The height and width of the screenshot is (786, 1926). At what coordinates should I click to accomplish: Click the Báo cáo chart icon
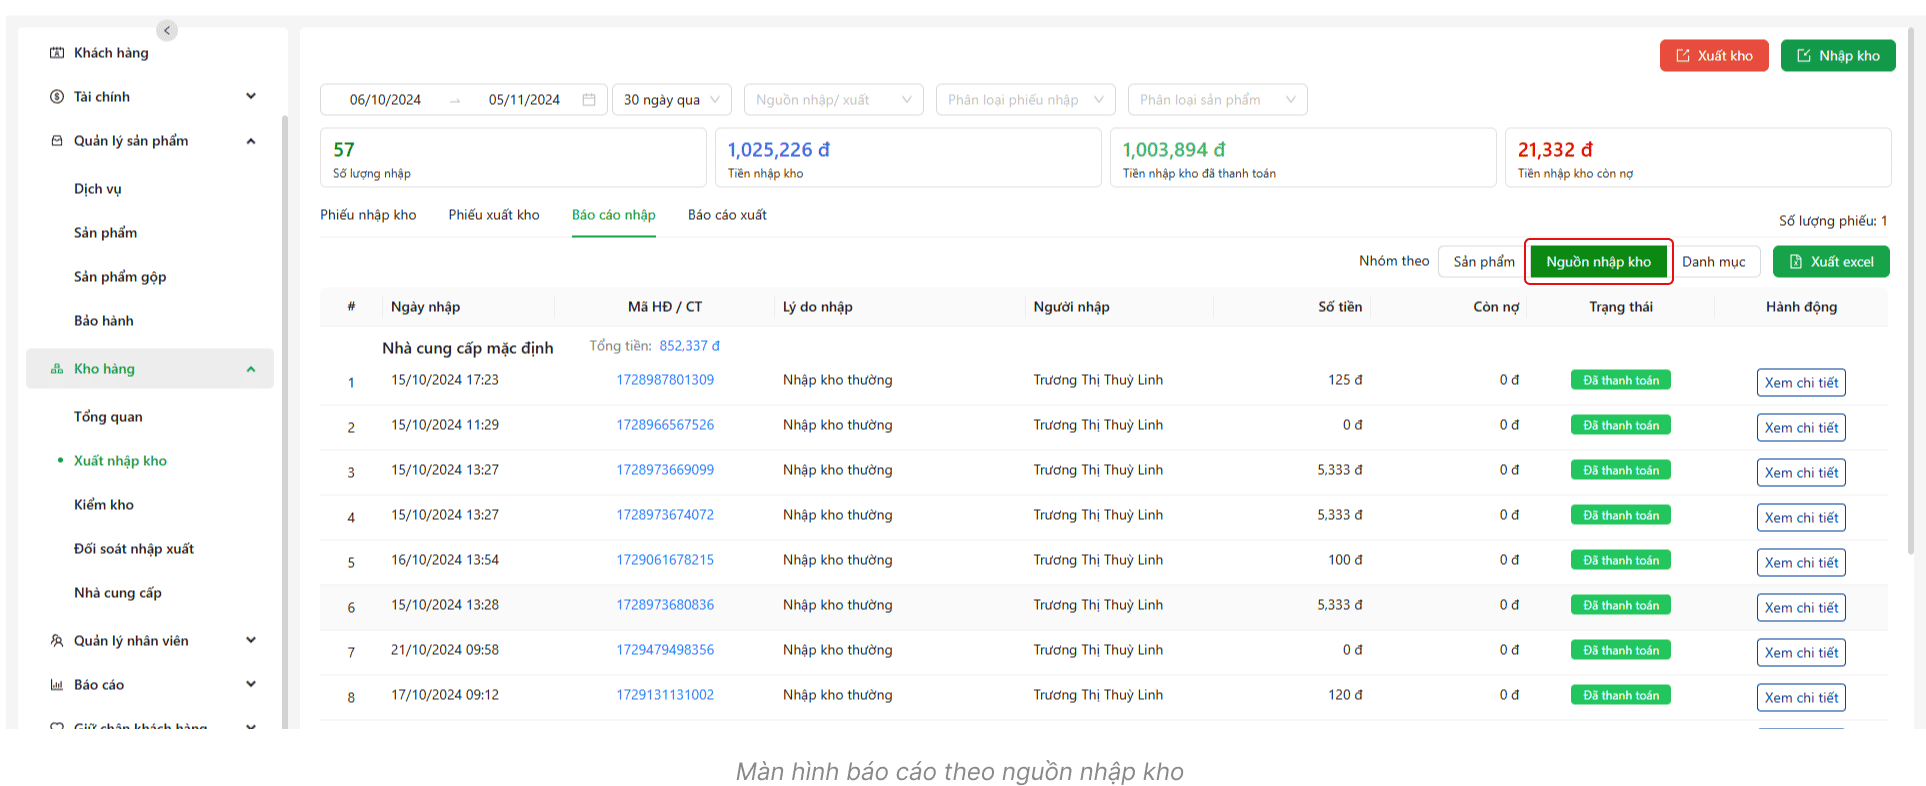pyautogui.click(x=57, y=685)
